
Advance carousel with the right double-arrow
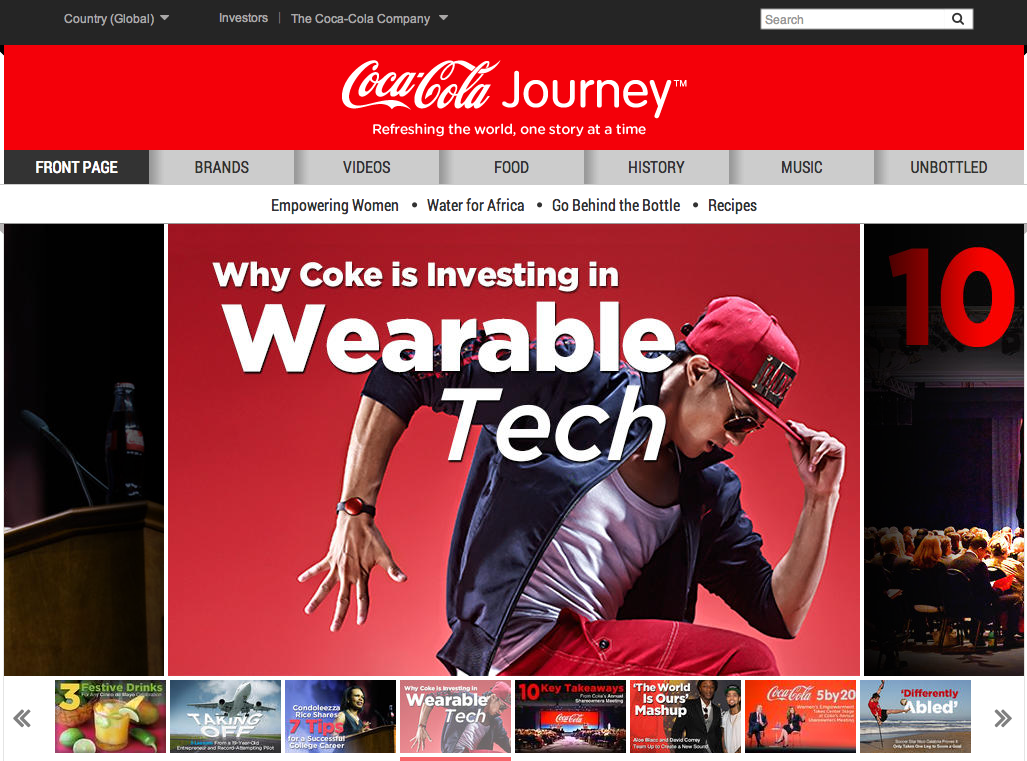point(1003,718)
